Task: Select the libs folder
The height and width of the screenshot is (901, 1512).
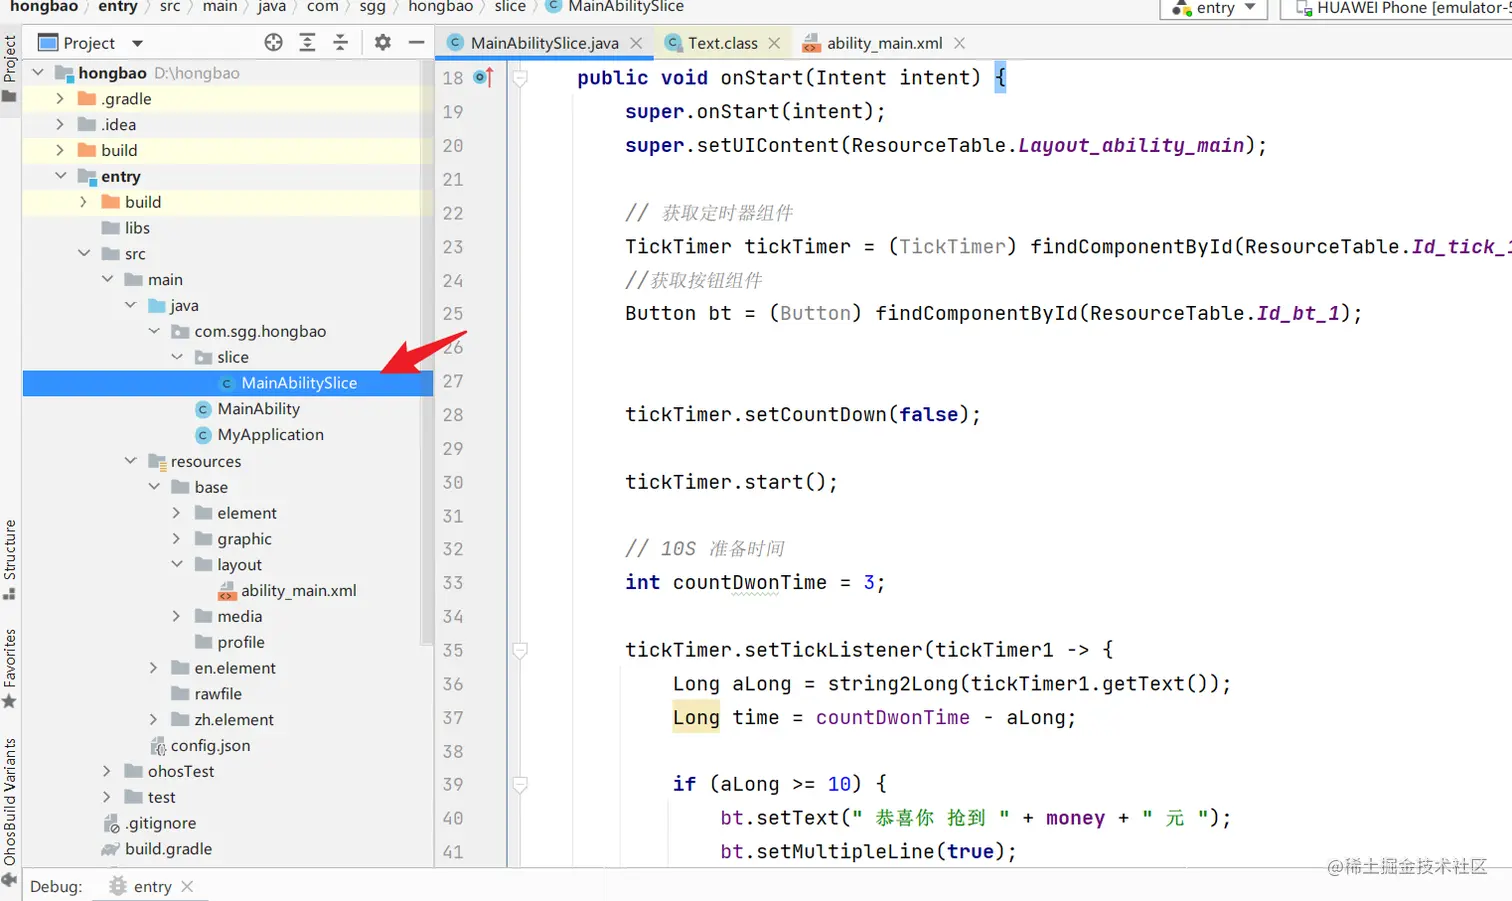Action: point(126,227)
